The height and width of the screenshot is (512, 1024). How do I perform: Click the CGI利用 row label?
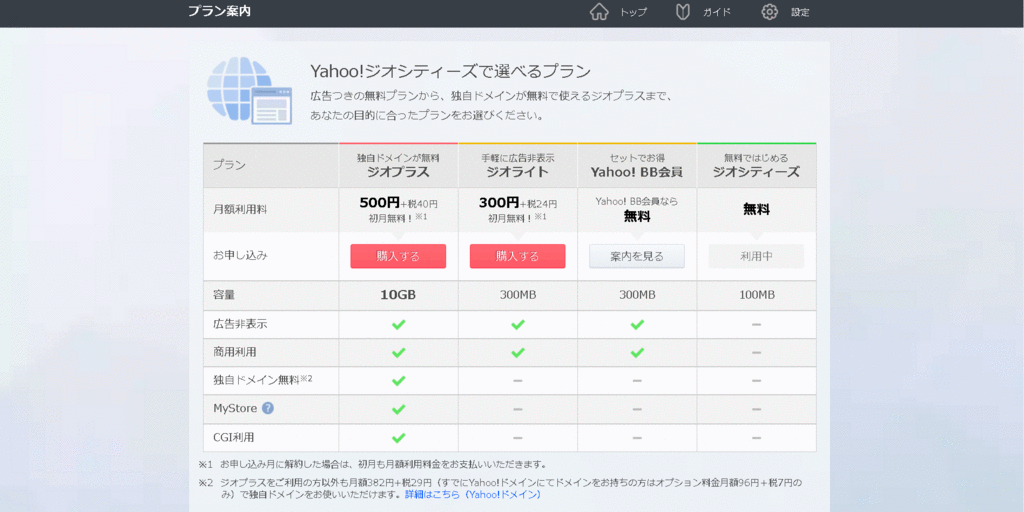pos(234,437)
